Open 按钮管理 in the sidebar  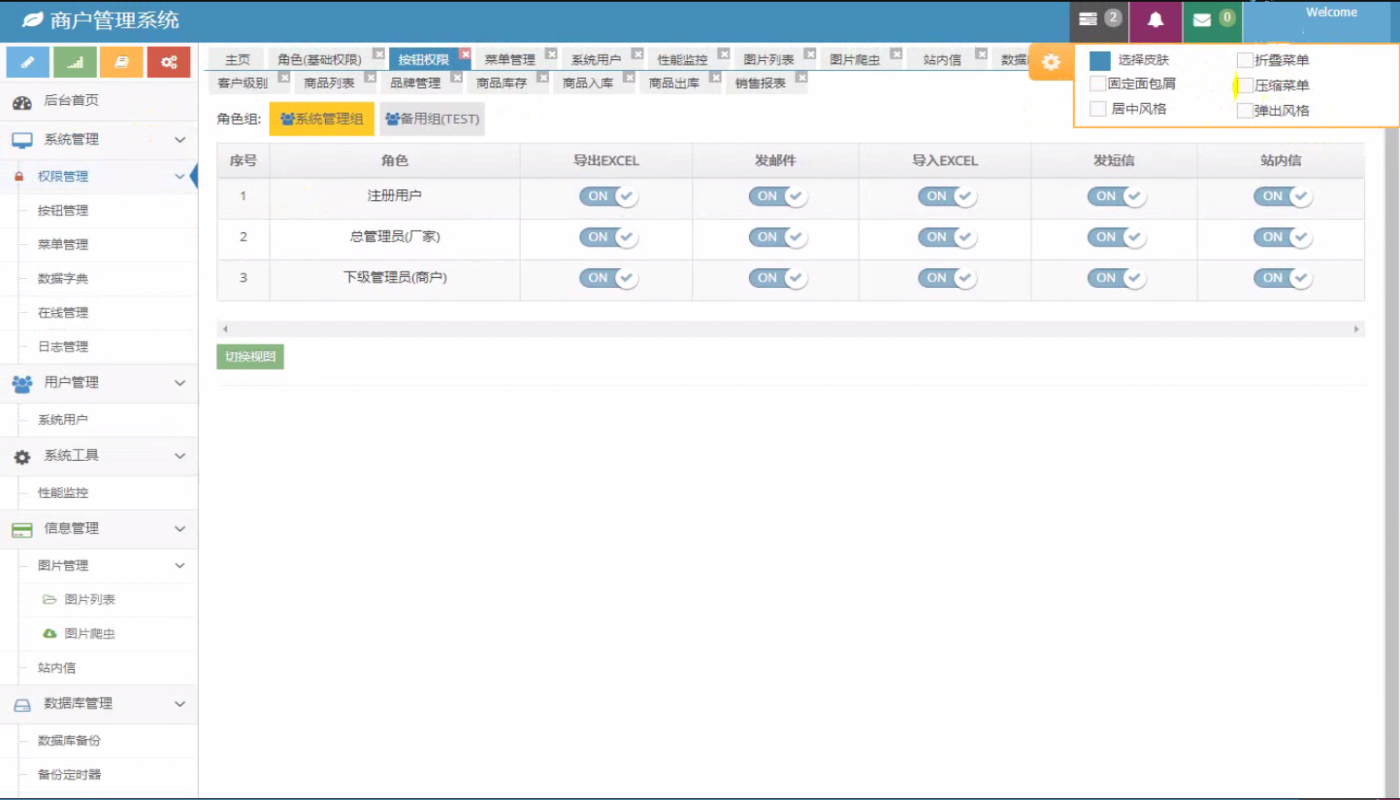pyautogui.click(x=63, y=211)
